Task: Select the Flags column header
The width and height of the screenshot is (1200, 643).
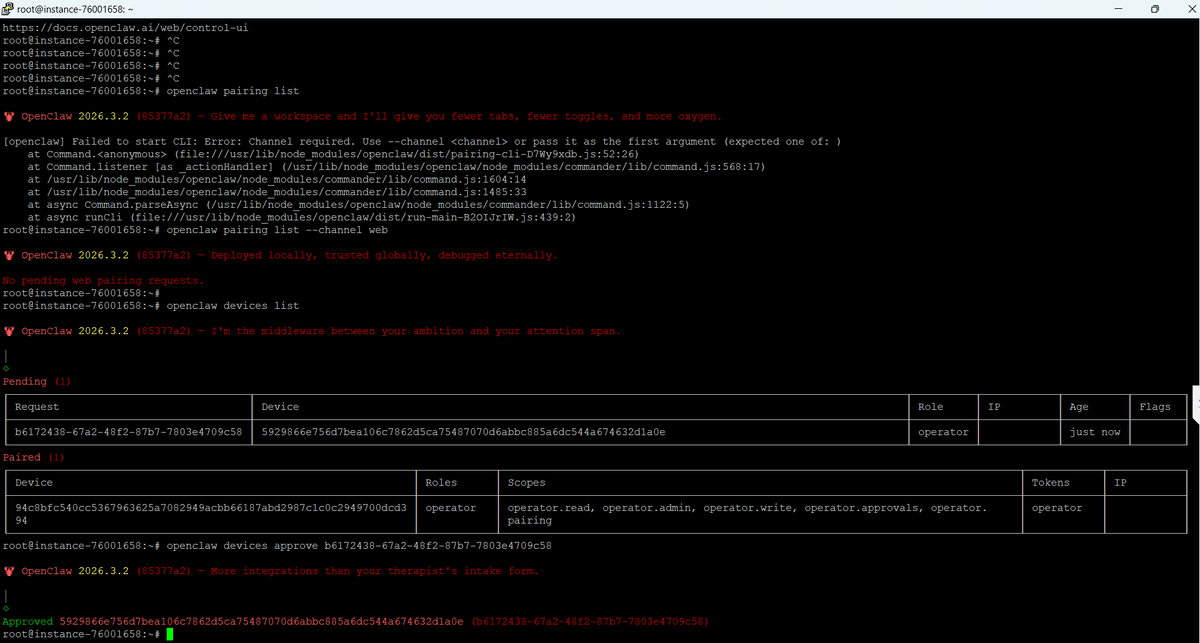Action: click(x=1154, y=407)
